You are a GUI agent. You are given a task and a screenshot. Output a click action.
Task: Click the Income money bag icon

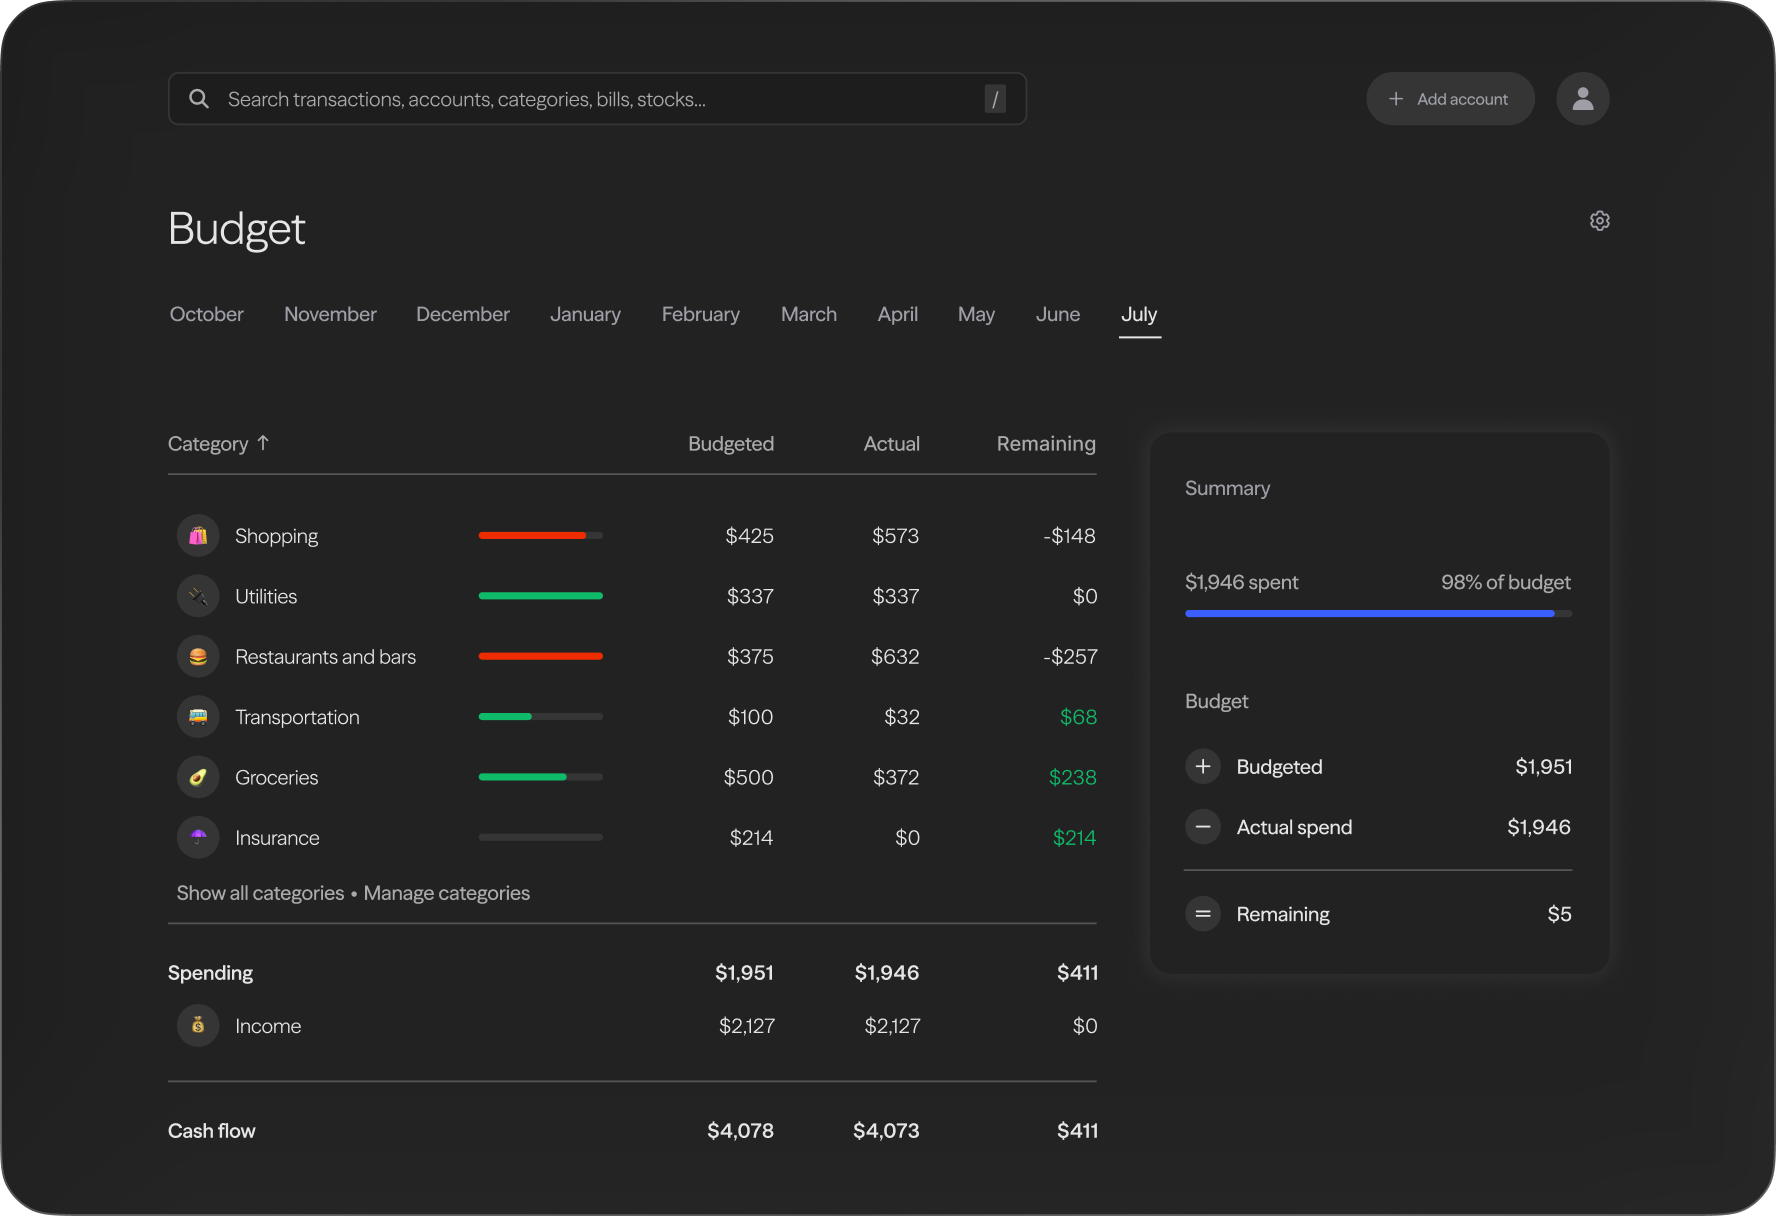[198, 1025]
